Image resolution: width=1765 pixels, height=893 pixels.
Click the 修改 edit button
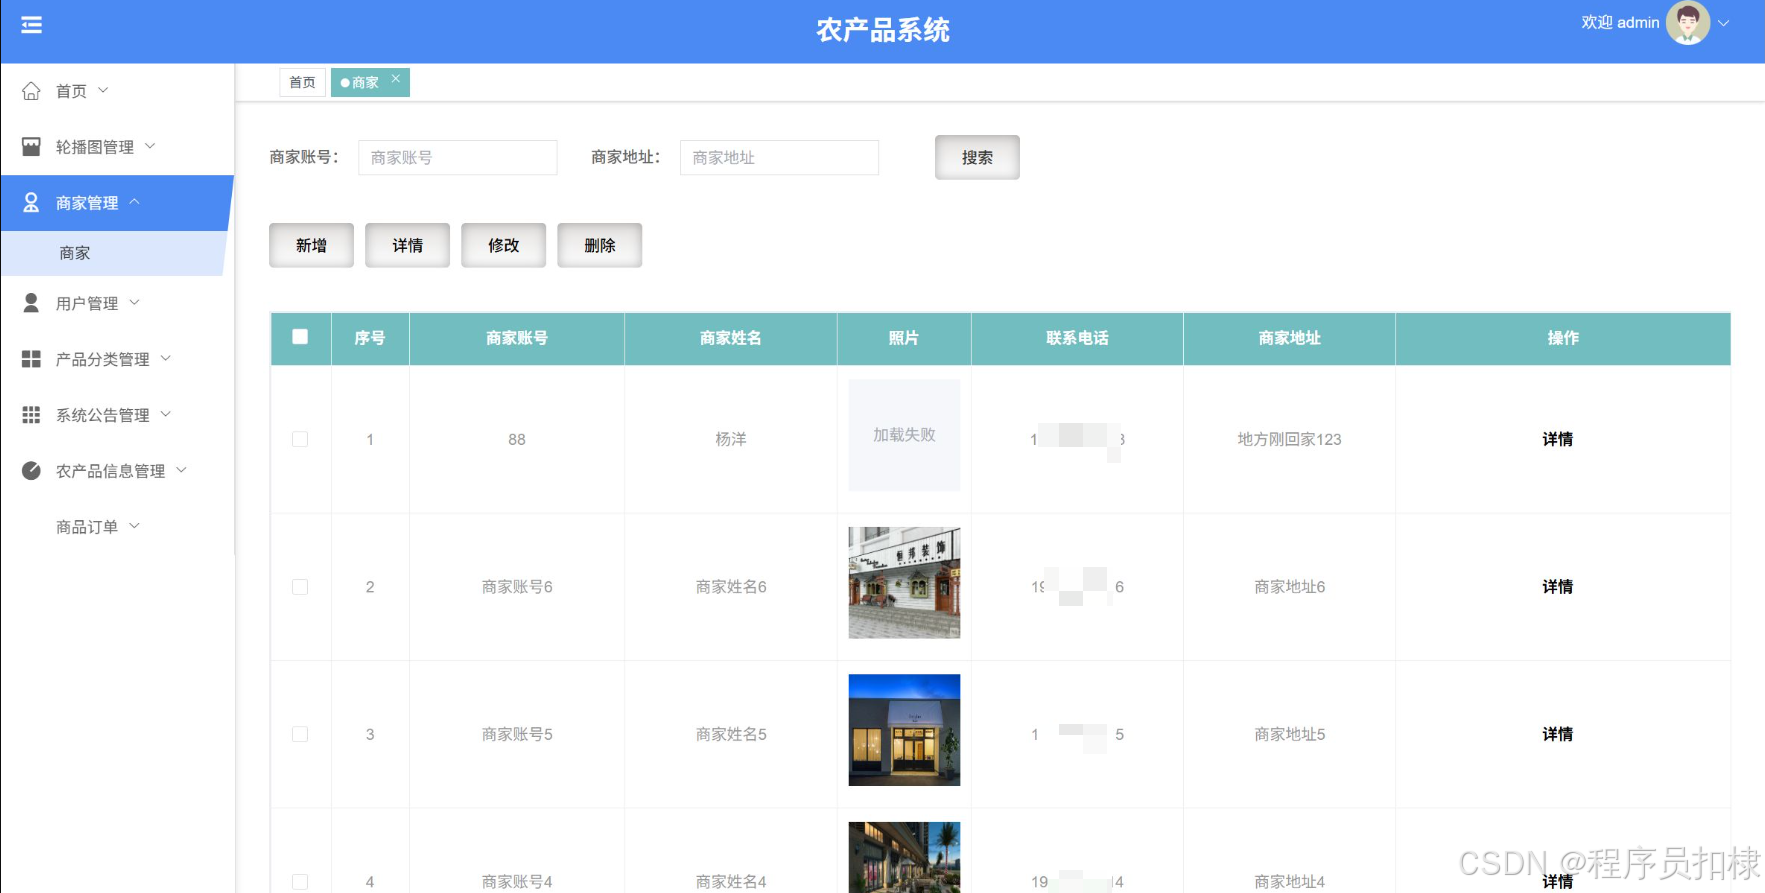pyautogui.click(x=503, y=245)
